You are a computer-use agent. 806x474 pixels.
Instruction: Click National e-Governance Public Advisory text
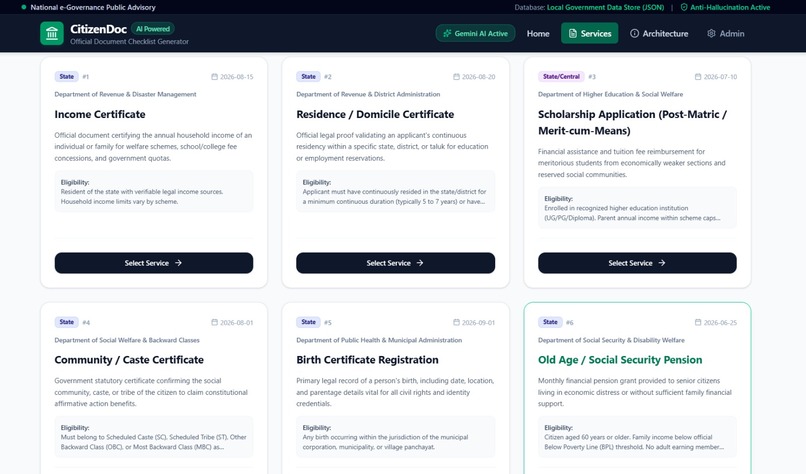pos(93,7)
